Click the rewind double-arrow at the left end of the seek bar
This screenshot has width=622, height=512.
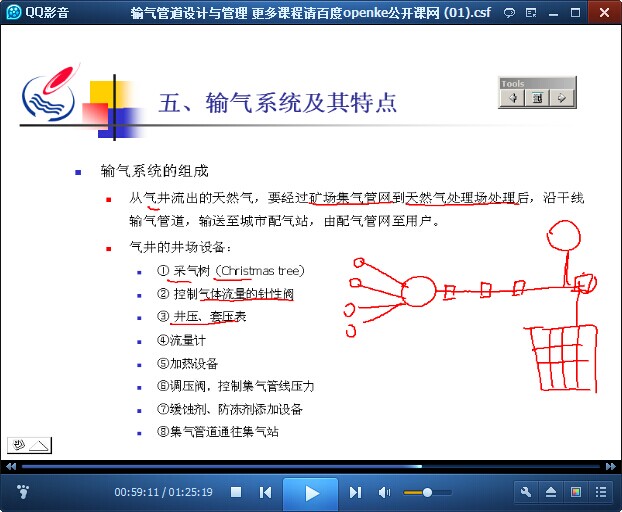coord(11,466)
